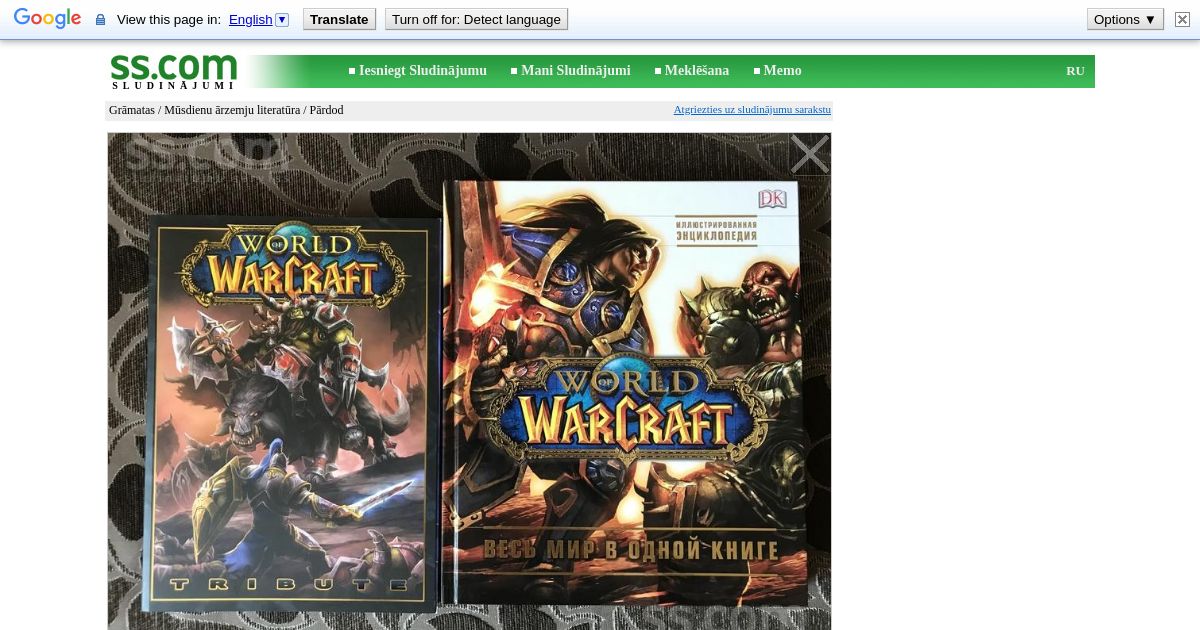The image size is (1200, 630).
Task: Open the Options dropdown menu
Action: (1125, 19)
